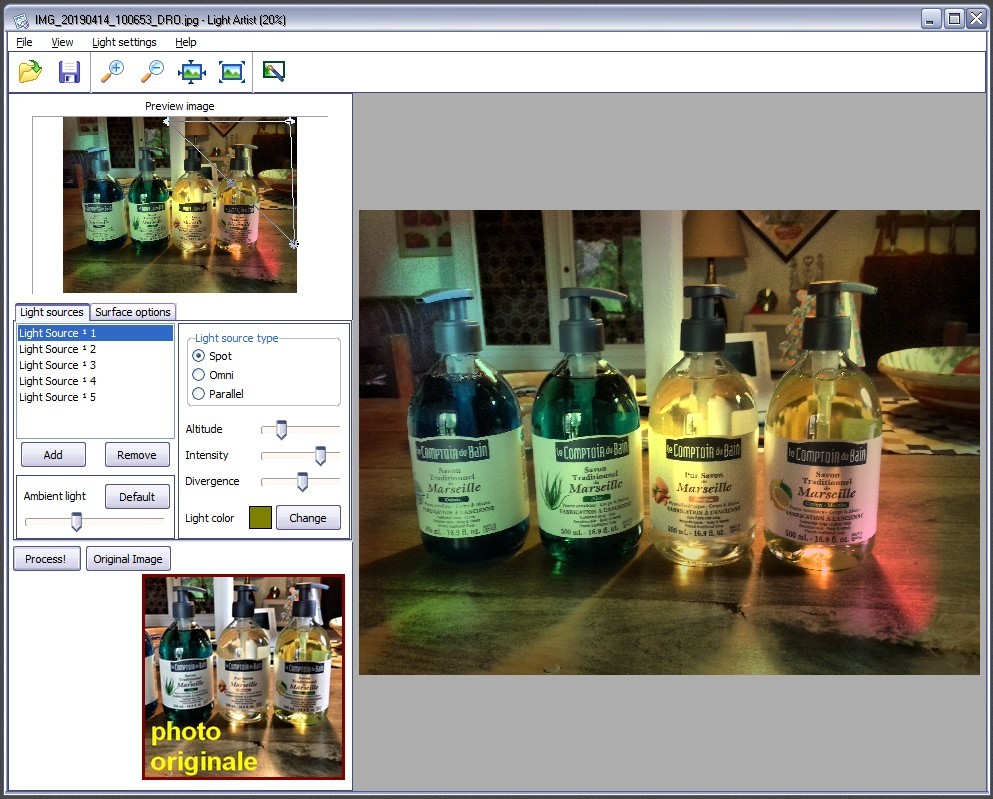Click the Intensity slider handle

(320, 456)
